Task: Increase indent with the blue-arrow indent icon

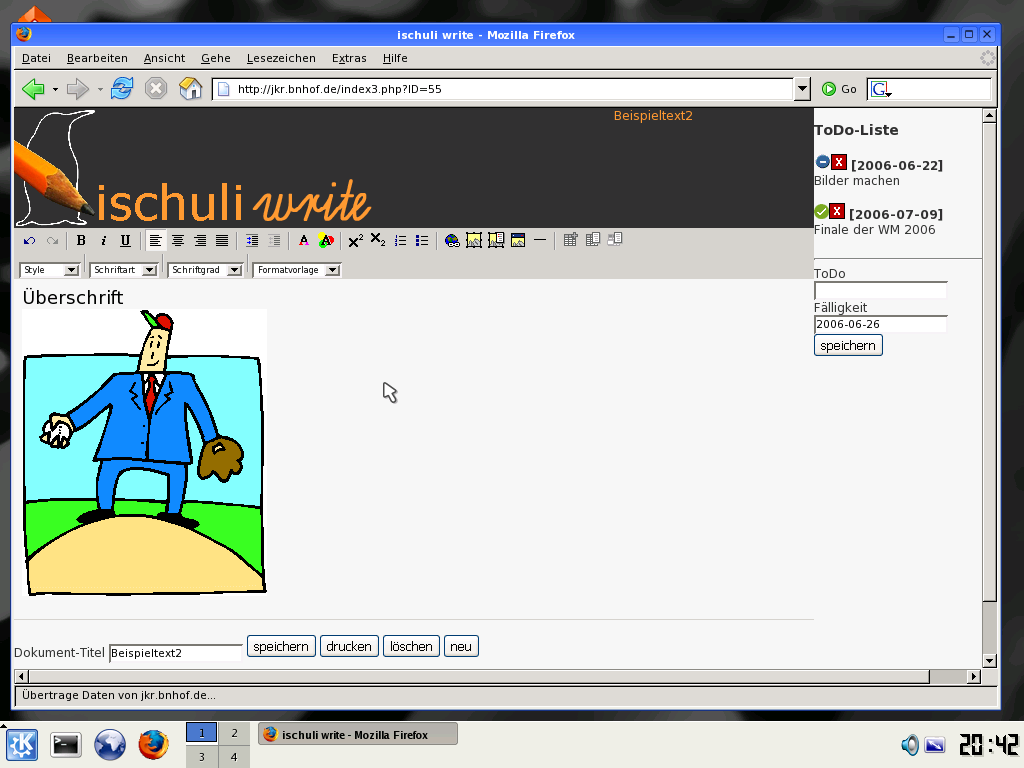Action: (x=252, y=241)
